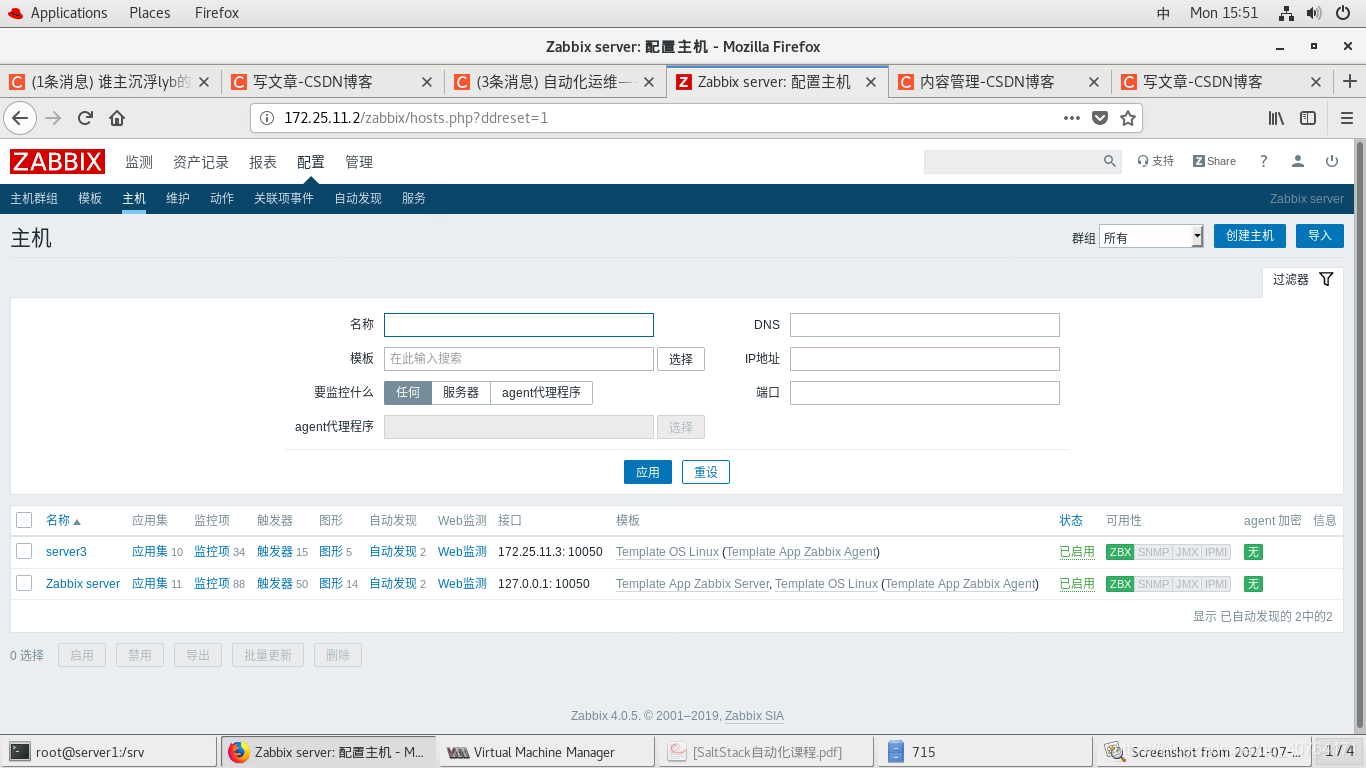Go back with Firefox back arrow
Viewport: 1366px width, 768px height.
pos(20,118)
